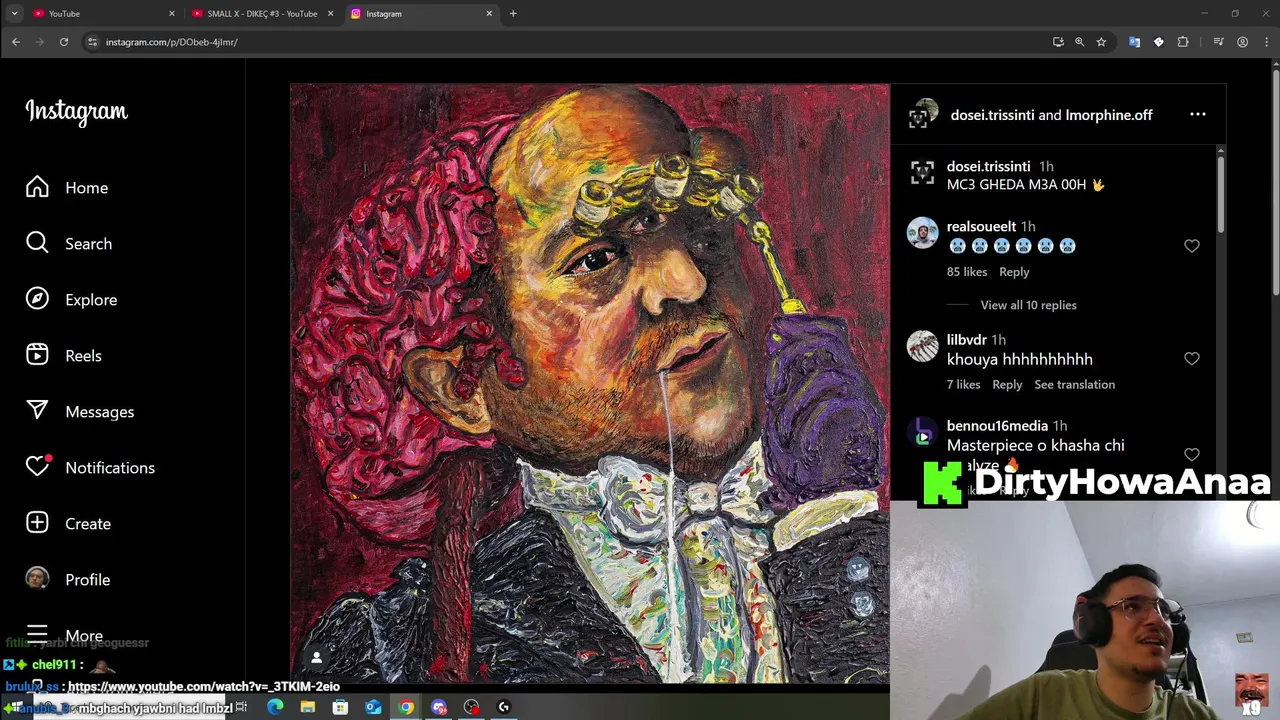Show tagged people icon on the painting
Viewport: 1280px width, 720px height.
coord(316,657)
